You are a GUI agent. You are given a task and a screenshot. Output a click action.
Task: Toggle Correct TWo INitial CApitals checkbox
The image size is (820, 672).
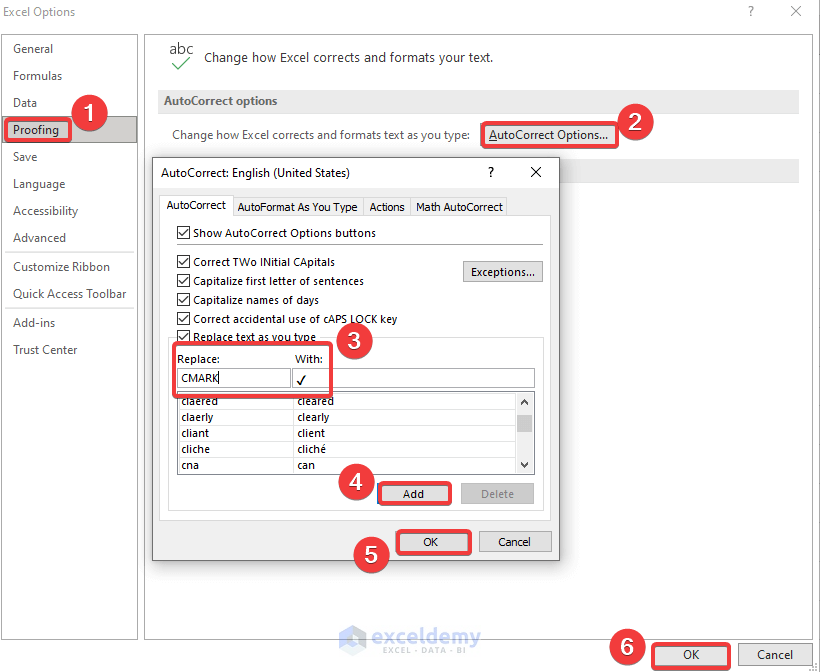pos(183,261)
